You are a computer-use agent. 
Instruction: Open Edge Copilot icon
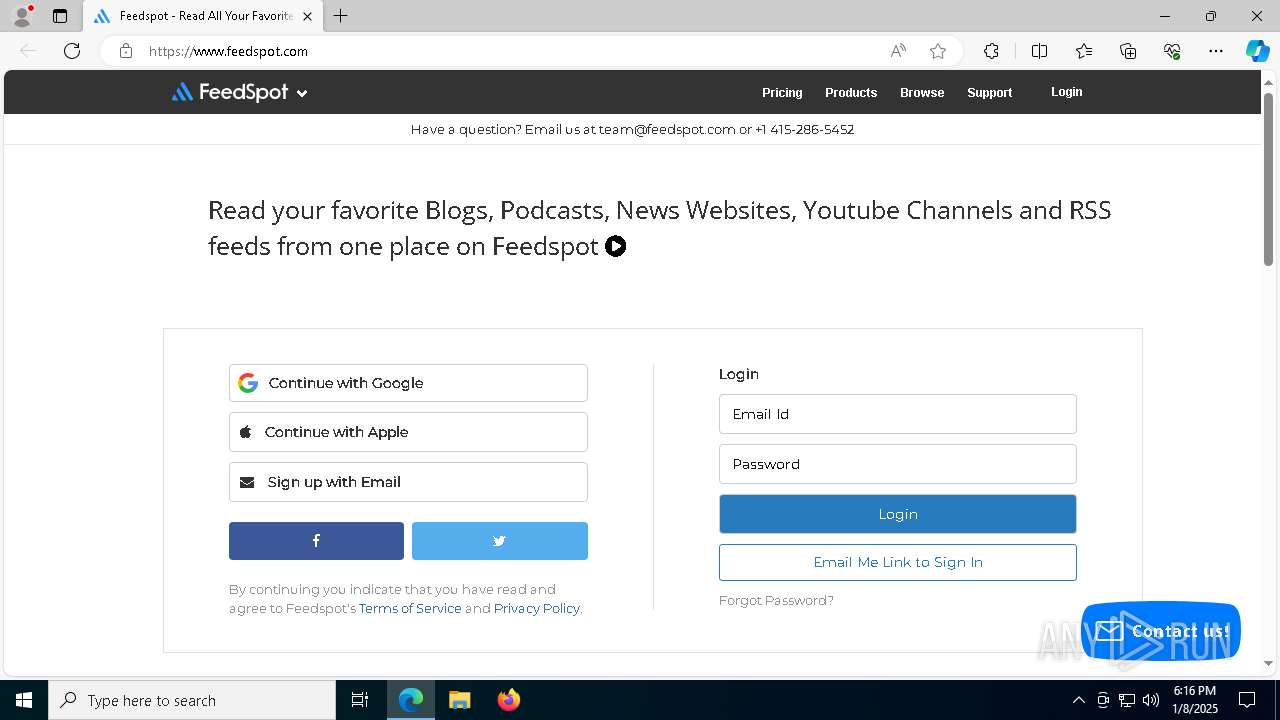pyautogui.click(x=1257, y=51)
